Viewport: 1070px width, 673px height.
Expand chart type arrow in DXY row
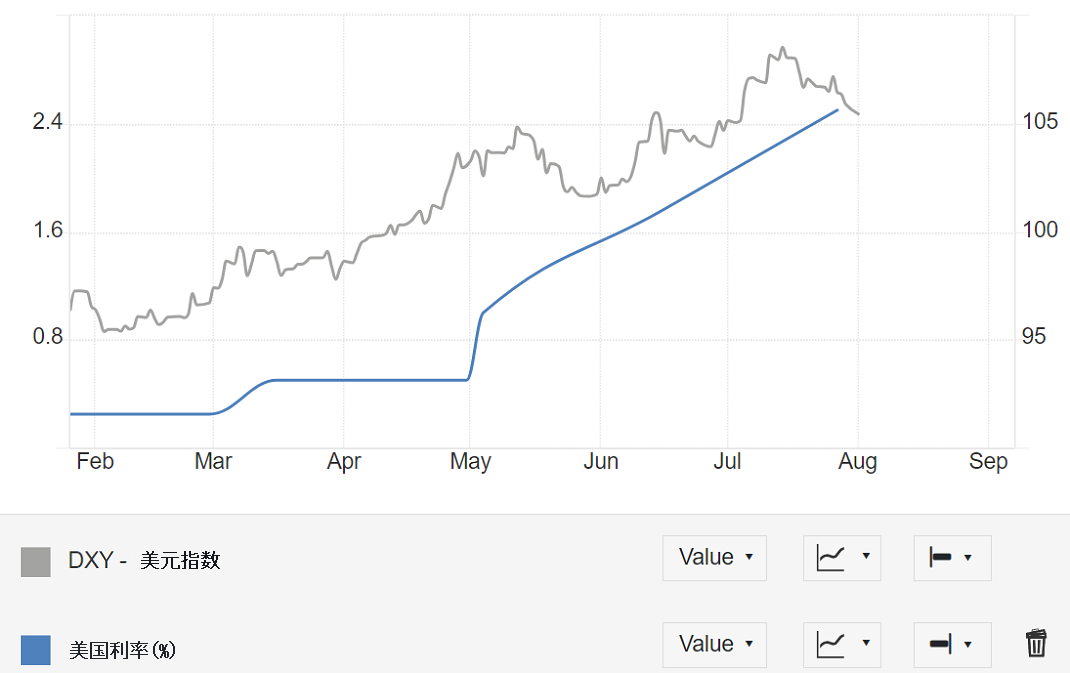(x=866, y=557)
